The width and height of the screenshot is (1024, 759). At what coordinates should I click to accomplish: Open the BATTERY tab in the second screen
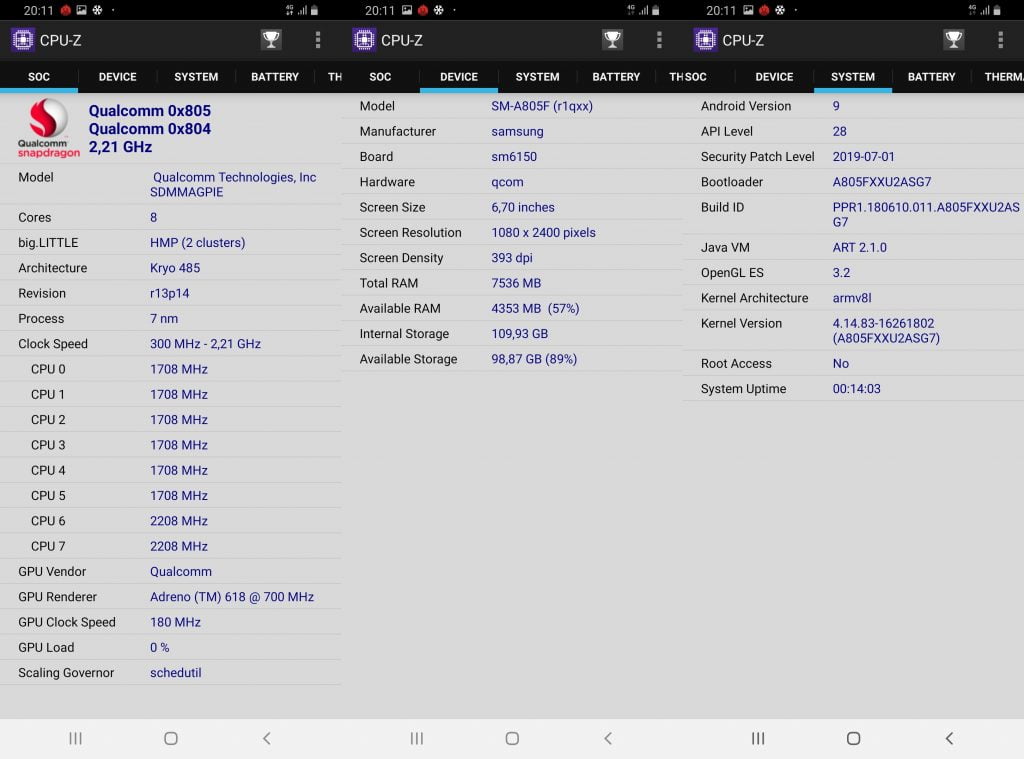click(x=616, y=76)
